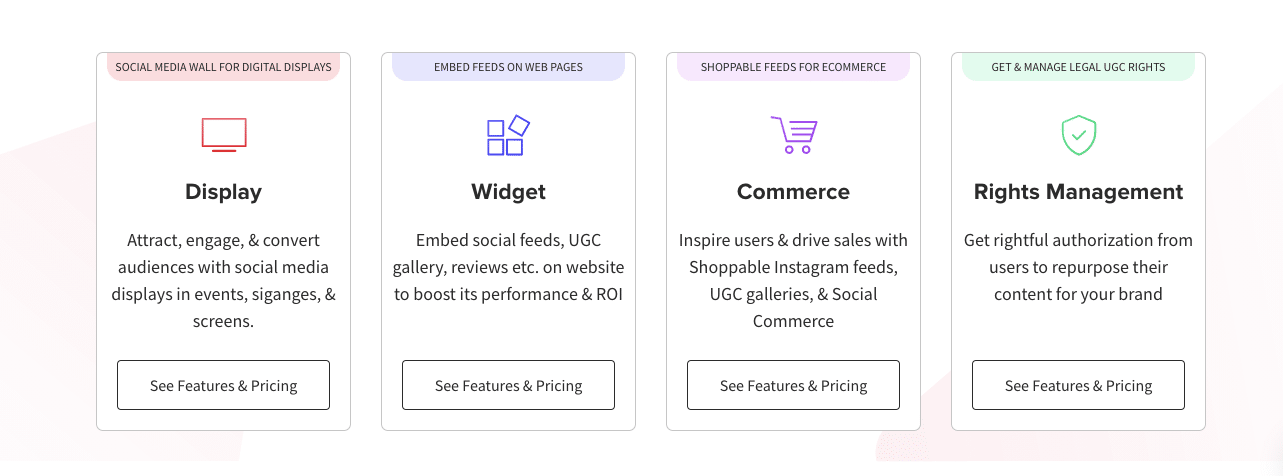
Task: Click the Shoppable Feeds for Ecommerce tag
Action: (x=793, y=67)
